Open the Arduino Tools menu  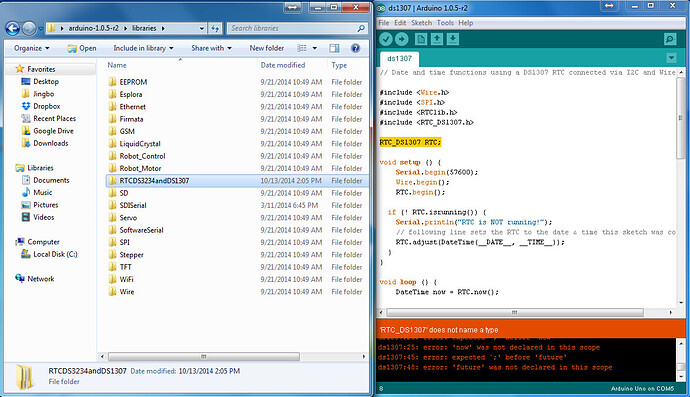pyautogui.click(x=445, y=23)
